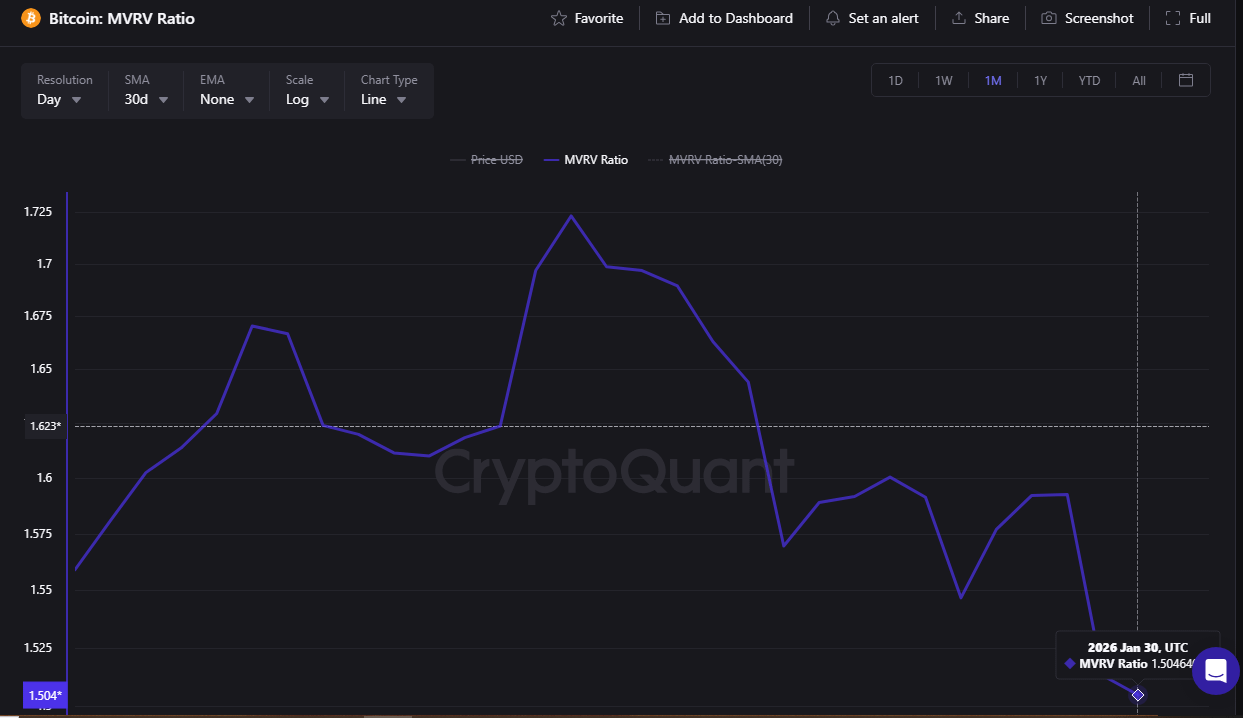Take a chart screenshot with camera icon

[x=1049, y=18]
